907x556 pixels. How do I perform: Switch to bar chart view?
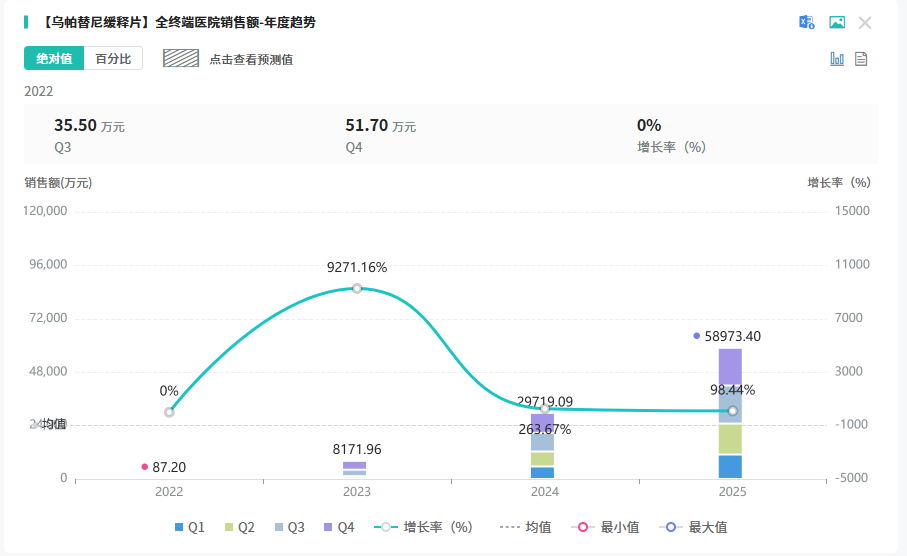[x=837, y=59]
